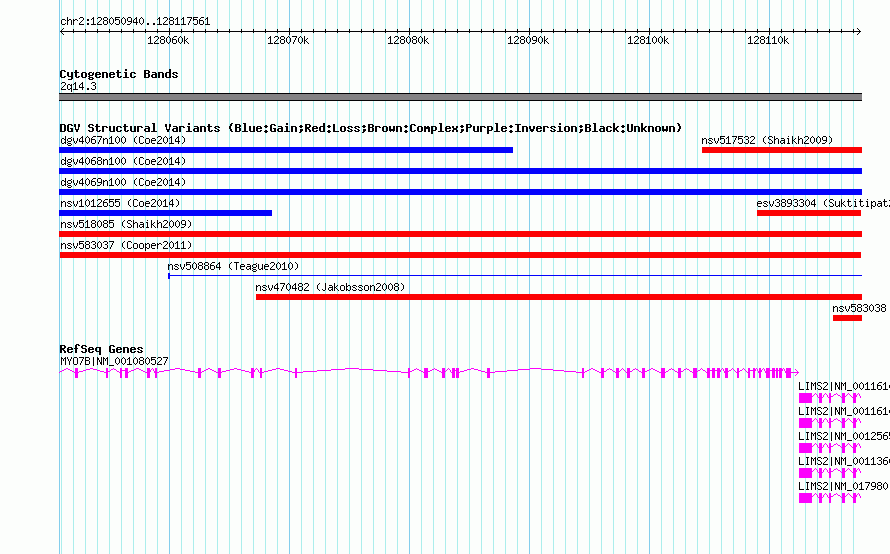Click the LIMS2|NM_017980 transcript label
This screenshot has height=554, width=890.
pyautogui.click(x=843, y=486)
